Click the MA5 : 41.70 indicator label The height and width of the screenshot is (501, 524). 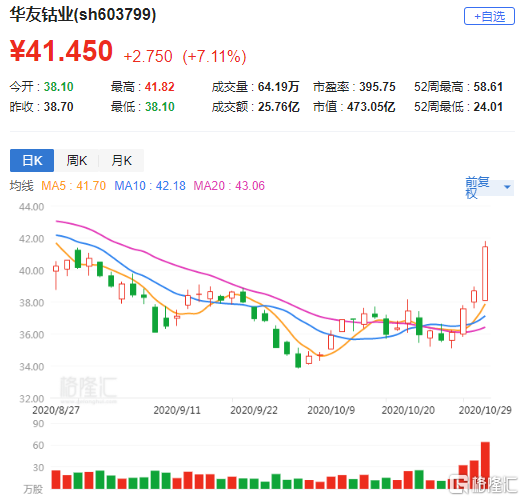click(74, 185)
